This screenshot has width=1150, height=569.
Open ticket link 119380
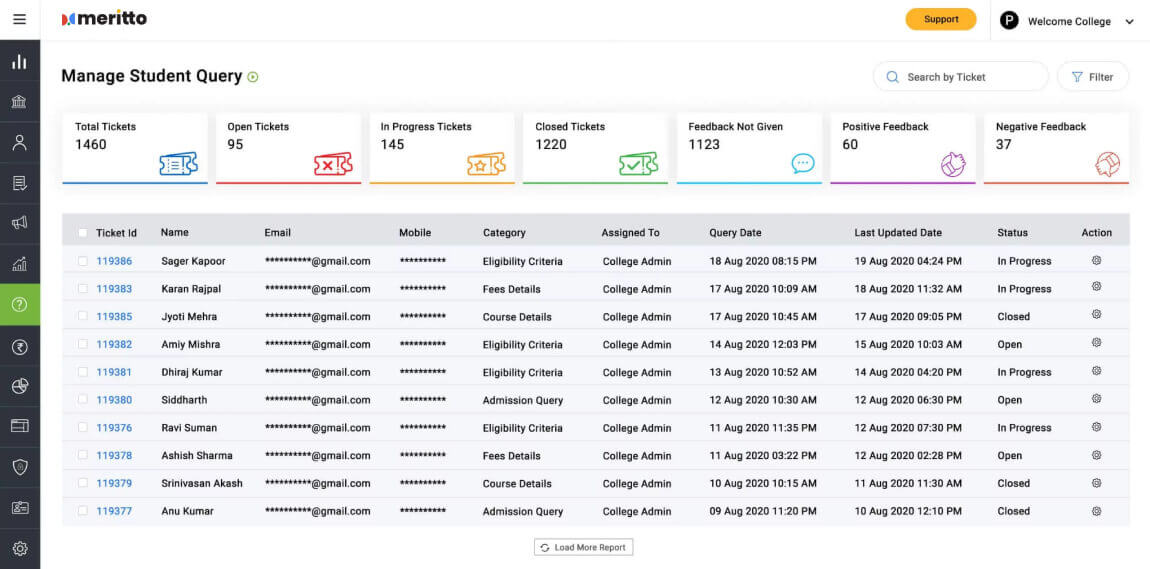click(x=114, y=400)
